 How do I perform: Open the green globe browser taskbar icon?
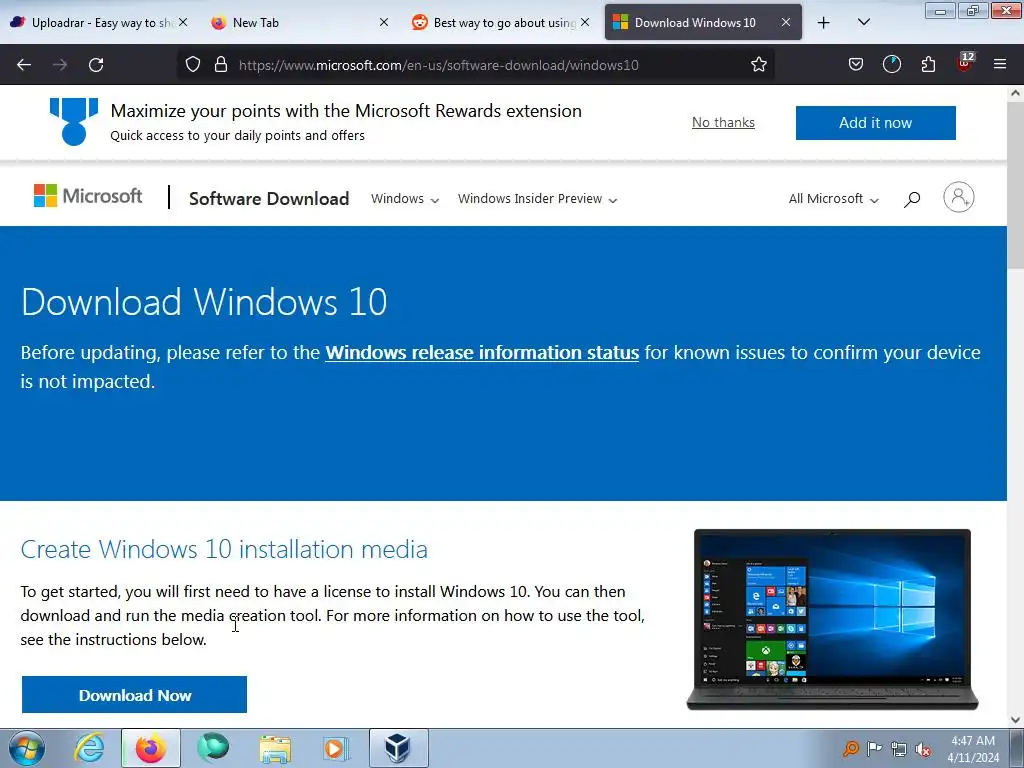213,748
